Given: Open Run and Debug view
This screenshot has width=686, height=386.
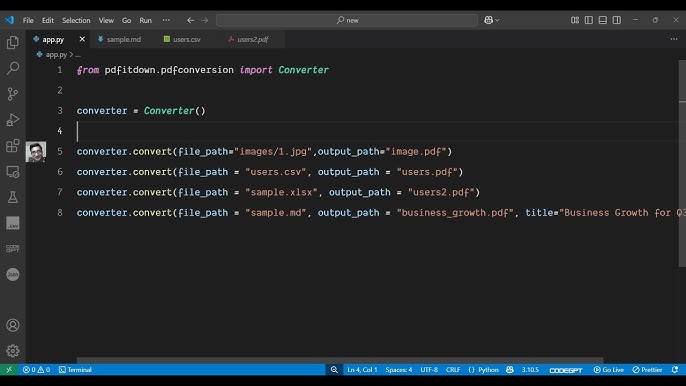Looking at the screenshot, I should (13, 119).
